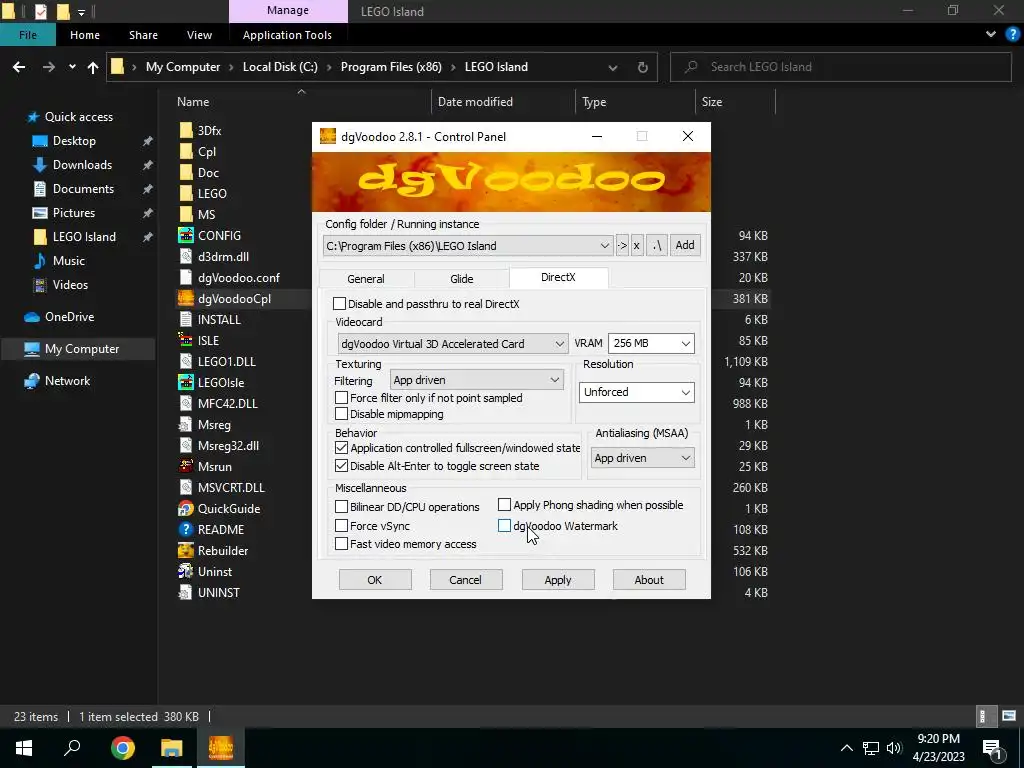
Task: Expand the Explorer ribbon chevron
Action: 991,35
